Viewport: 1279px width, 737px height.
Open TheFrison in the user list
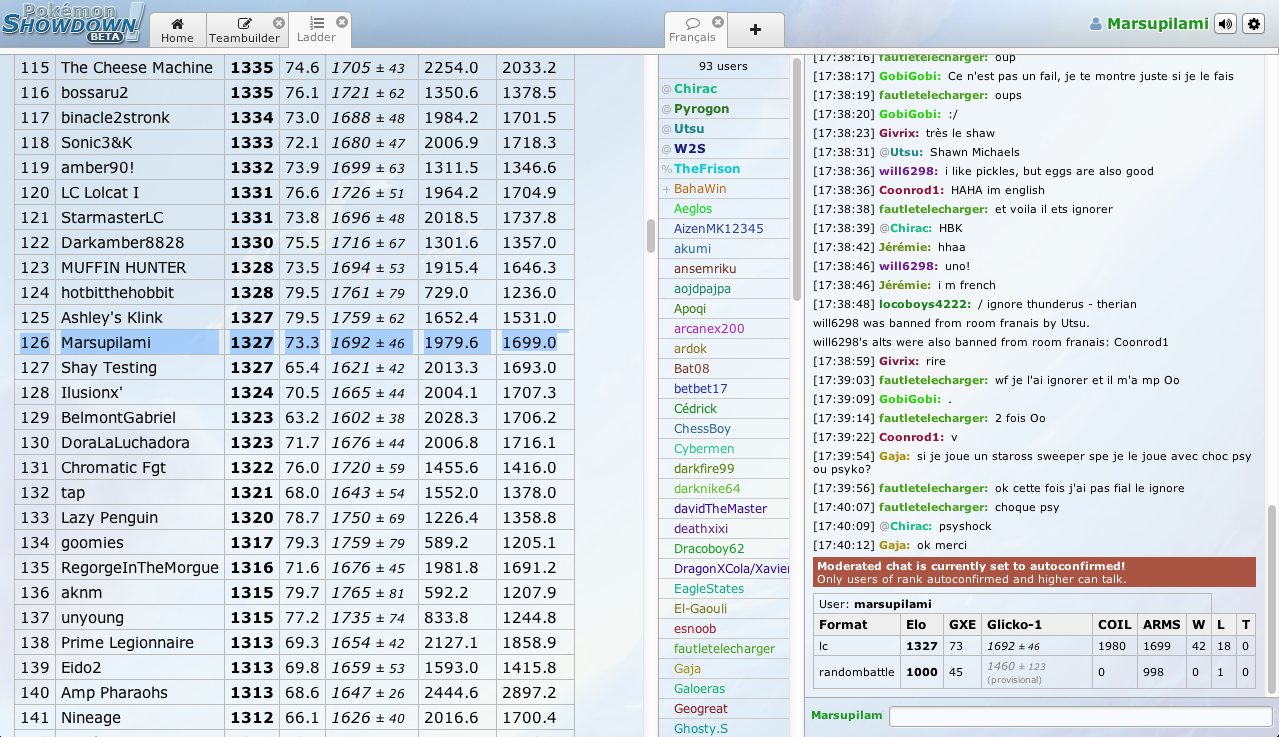click(725, 169)
